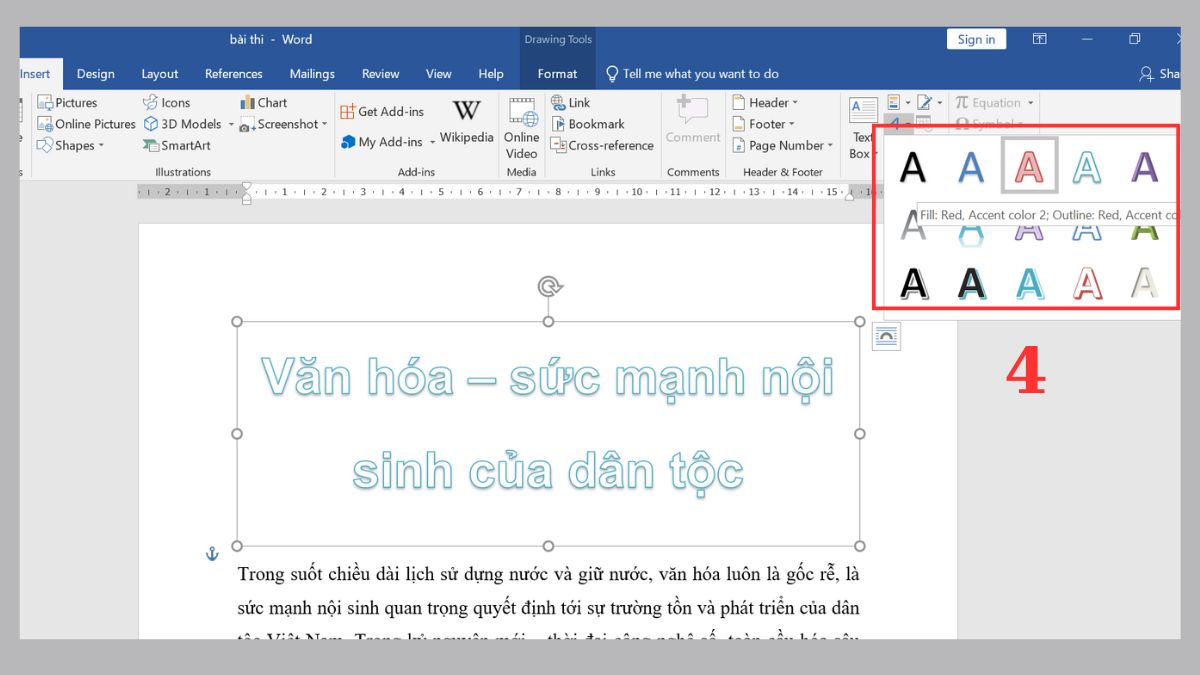
Task: Open the Format tab under Drawing Tools
Action: (557, 74)
